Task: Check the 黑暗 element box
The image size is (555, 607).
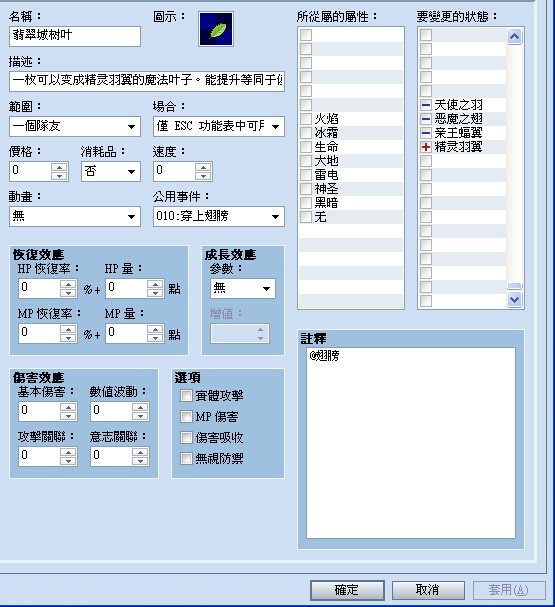Action: 306,203
